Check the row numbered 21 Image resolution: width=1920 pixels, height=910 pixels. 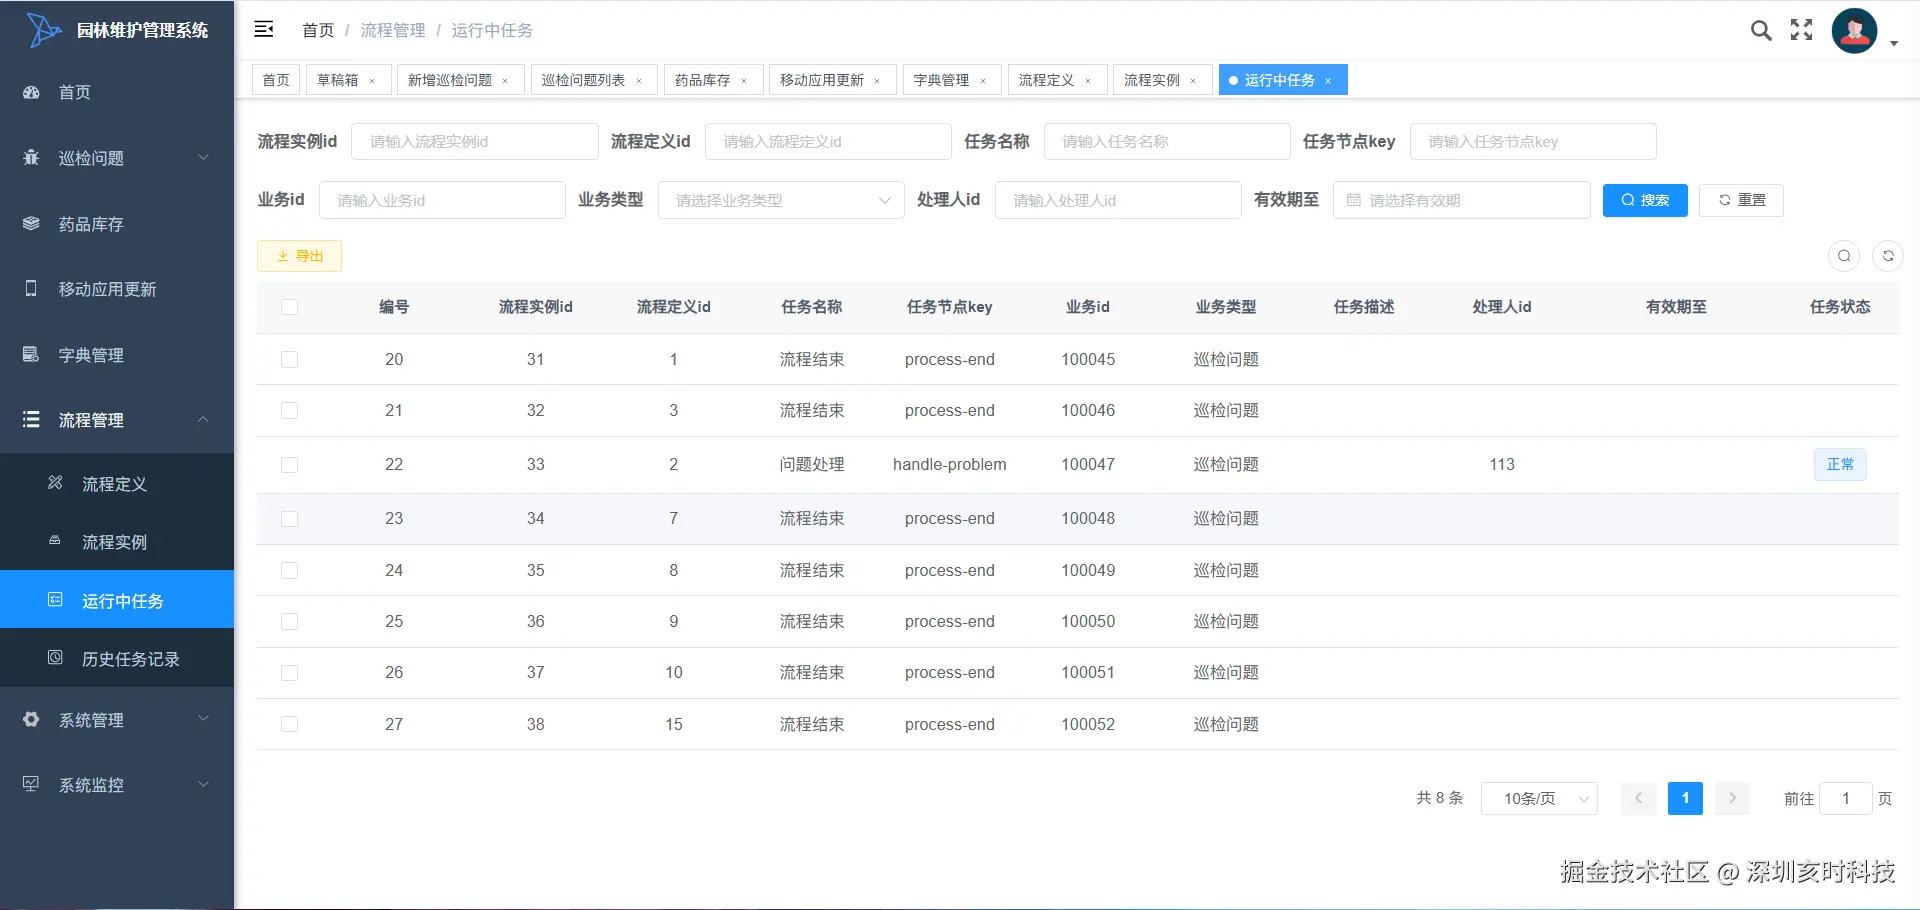click(289, 410)
